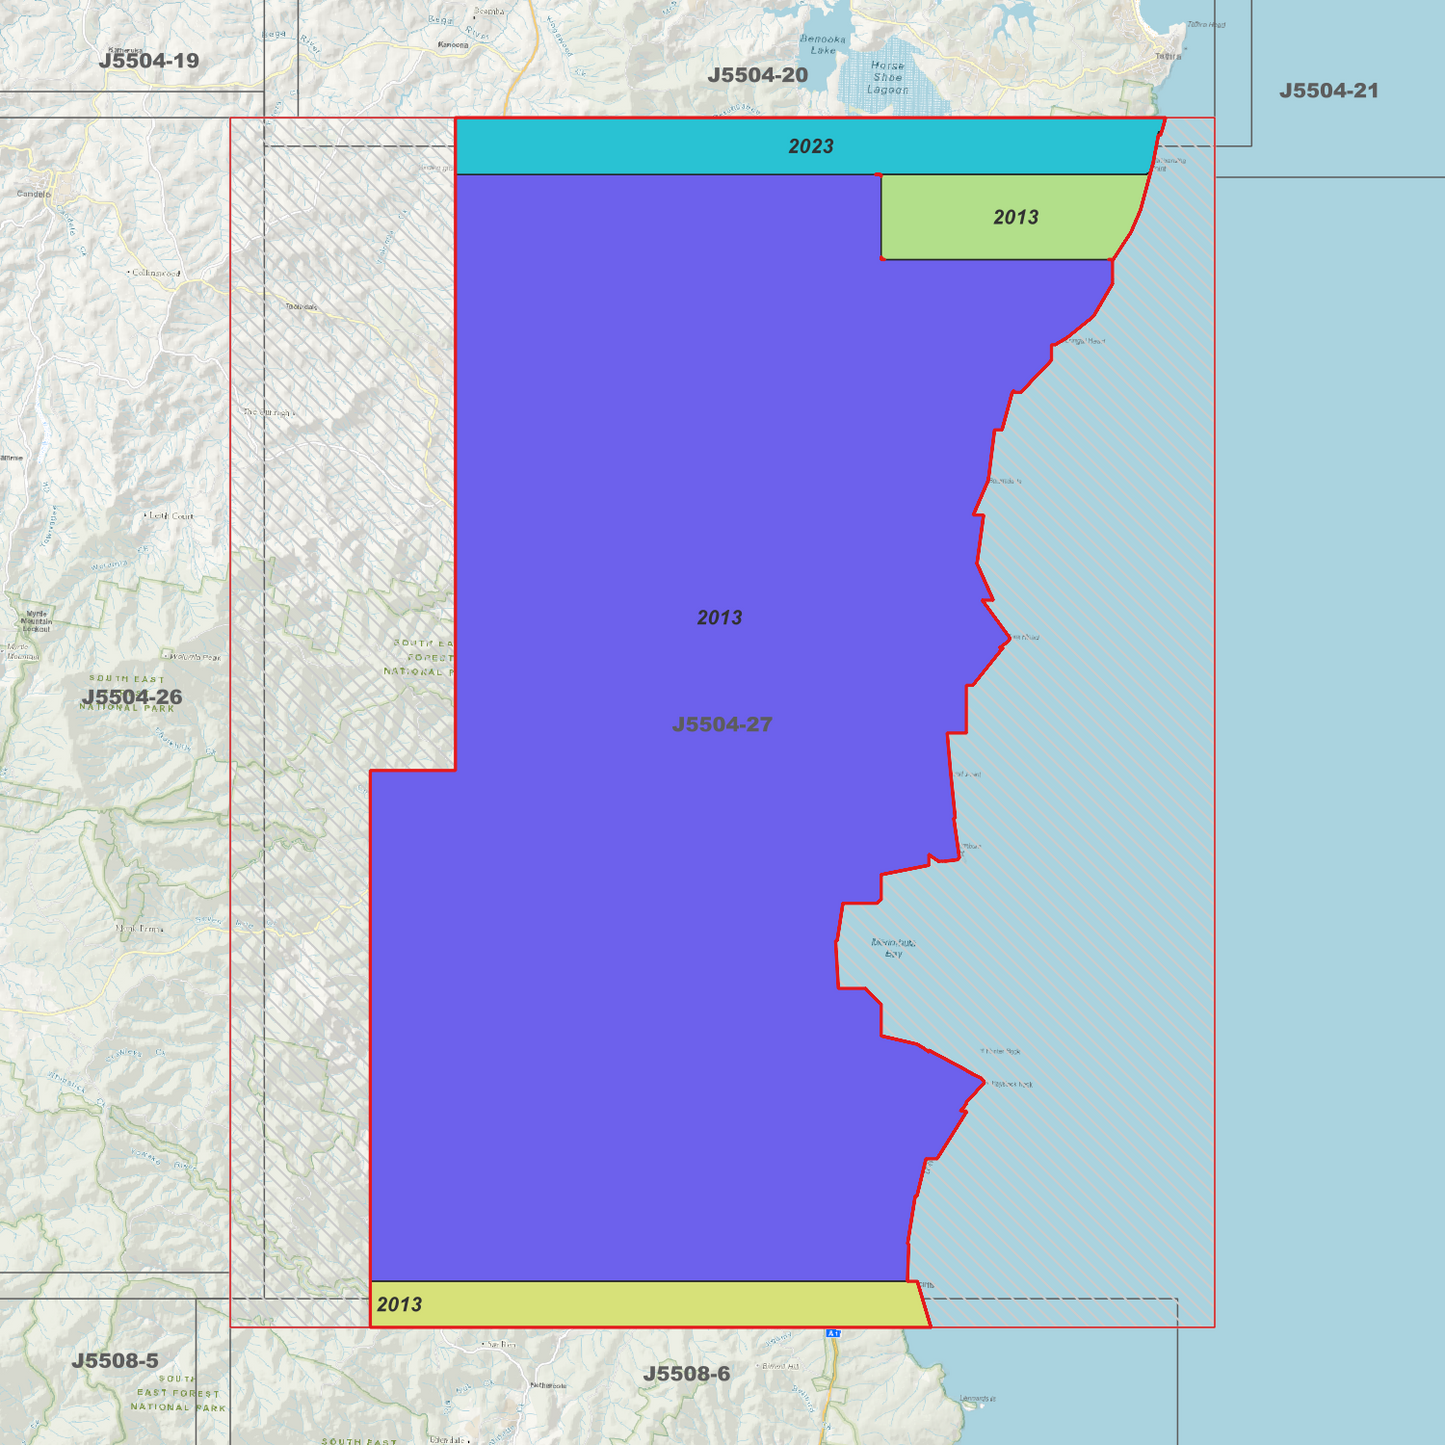Click the J5504-19 map sheet label
1445x1445 pixels.
coord(149,61)
